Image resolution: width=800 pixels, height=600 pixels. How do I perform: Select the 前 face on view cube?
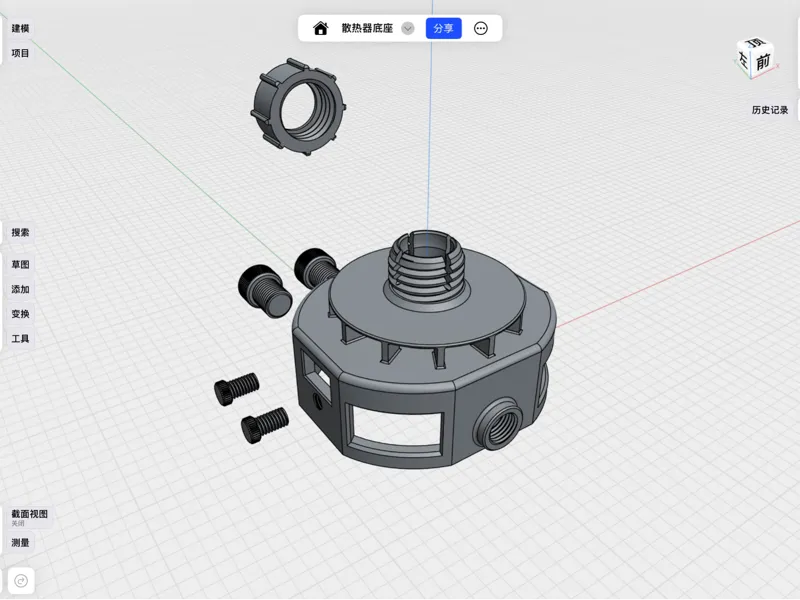pos(762,62)
